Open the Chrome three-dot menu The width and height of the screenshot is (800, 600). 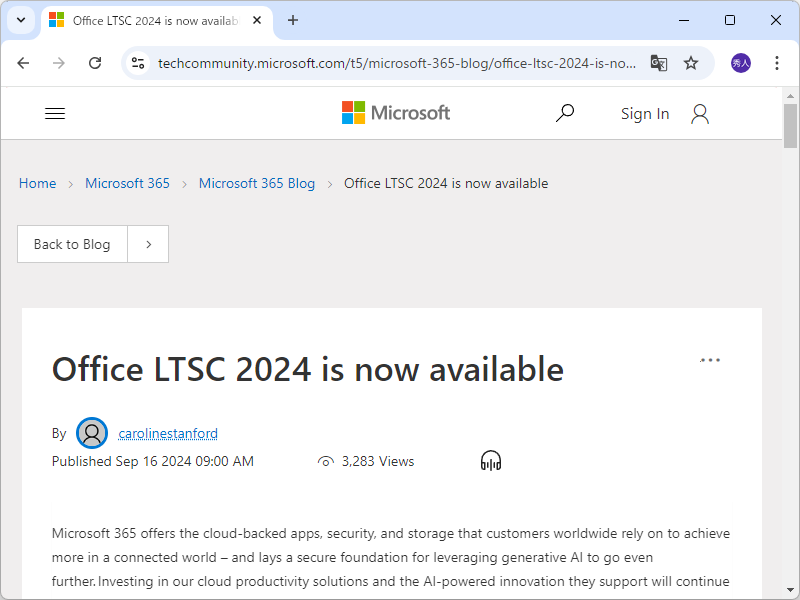point(777,62)
